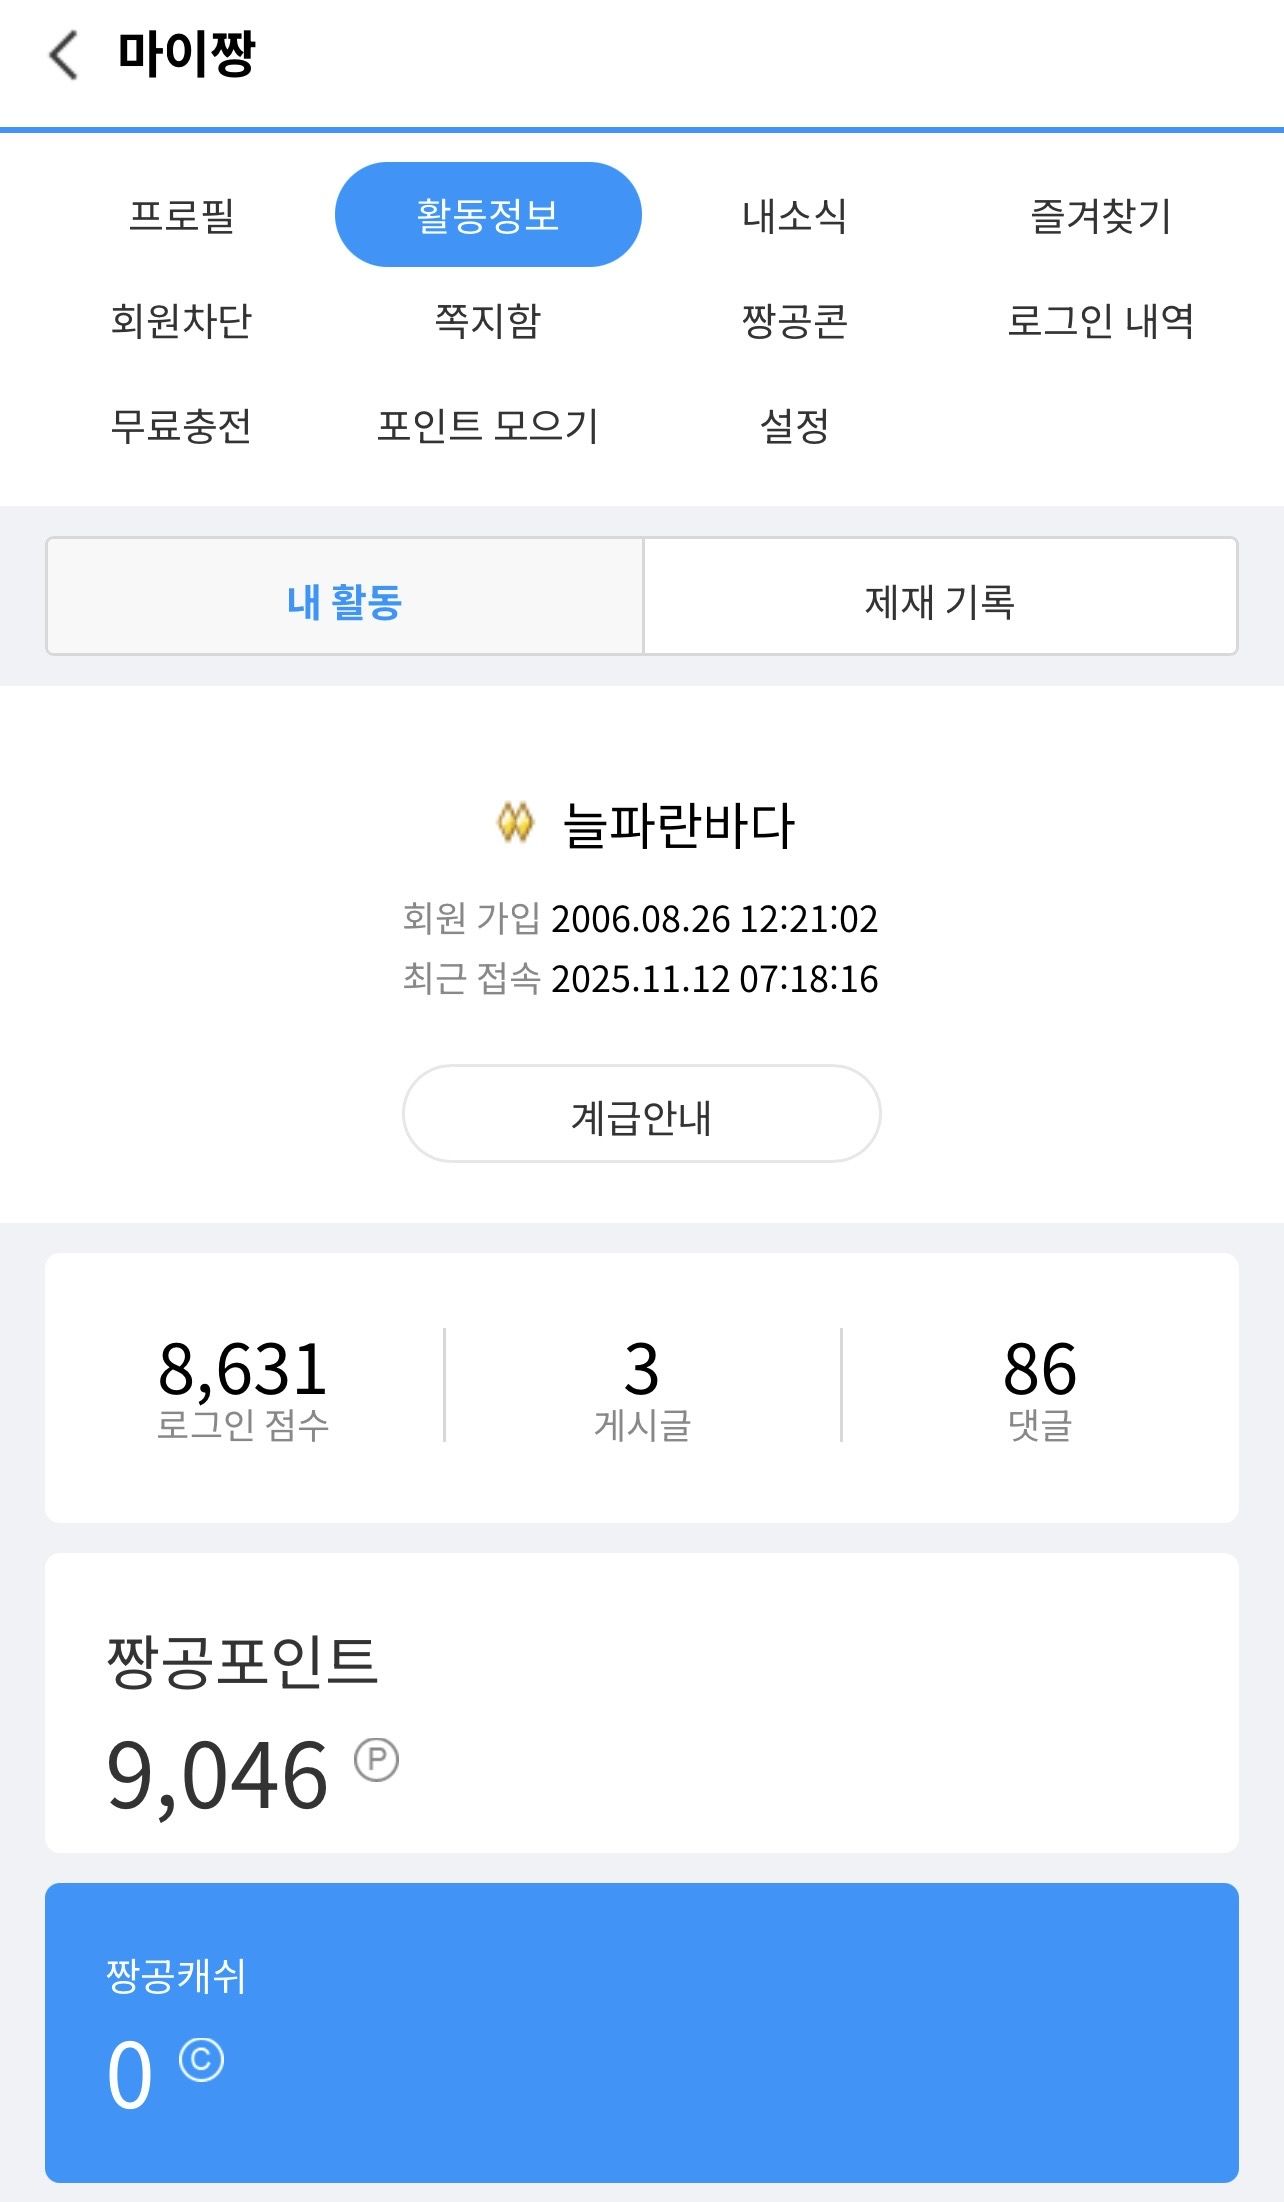Screen dimensions: 1284x2202
Task: Switch to 내 활동 tab
Action: pyautogui.click(x=344, y=601)
